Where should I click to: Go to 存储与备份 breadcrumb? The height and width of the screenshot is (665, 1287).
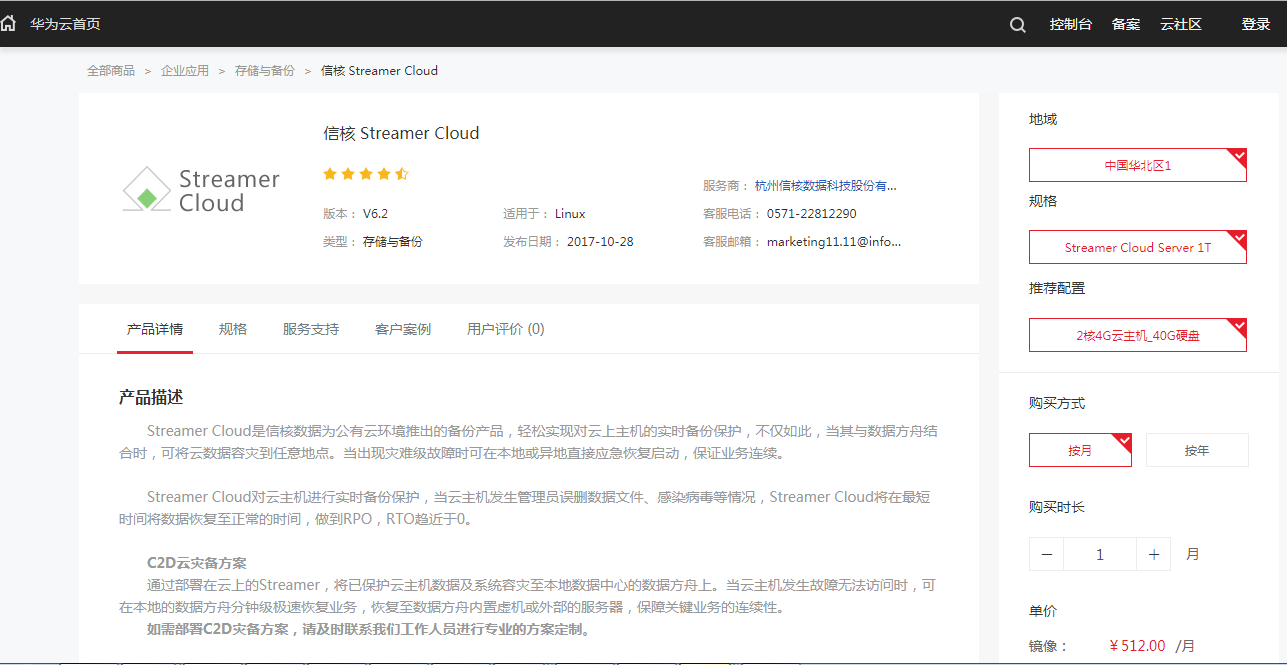265,71
